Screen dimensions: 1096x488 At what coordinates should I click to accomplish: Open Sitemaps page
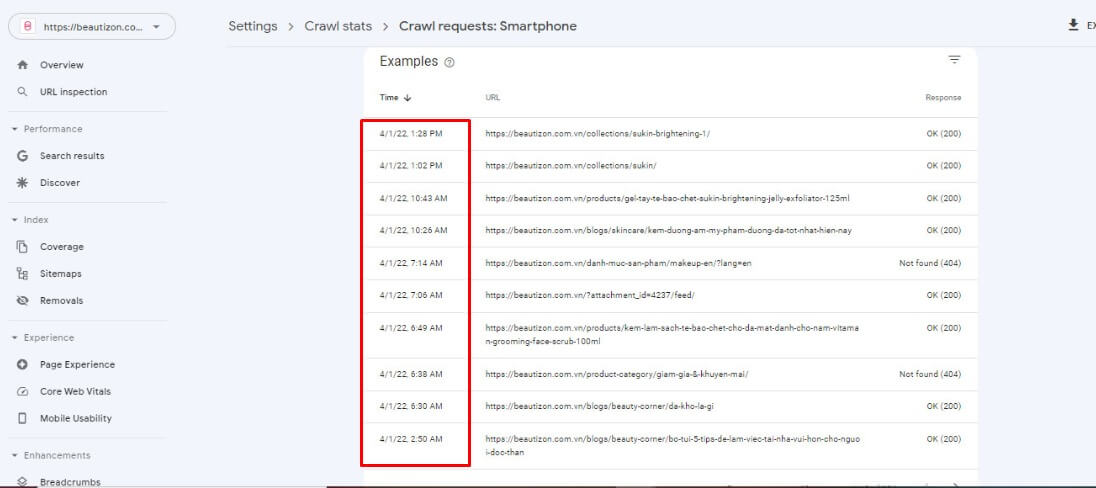[x=61, y=273]
